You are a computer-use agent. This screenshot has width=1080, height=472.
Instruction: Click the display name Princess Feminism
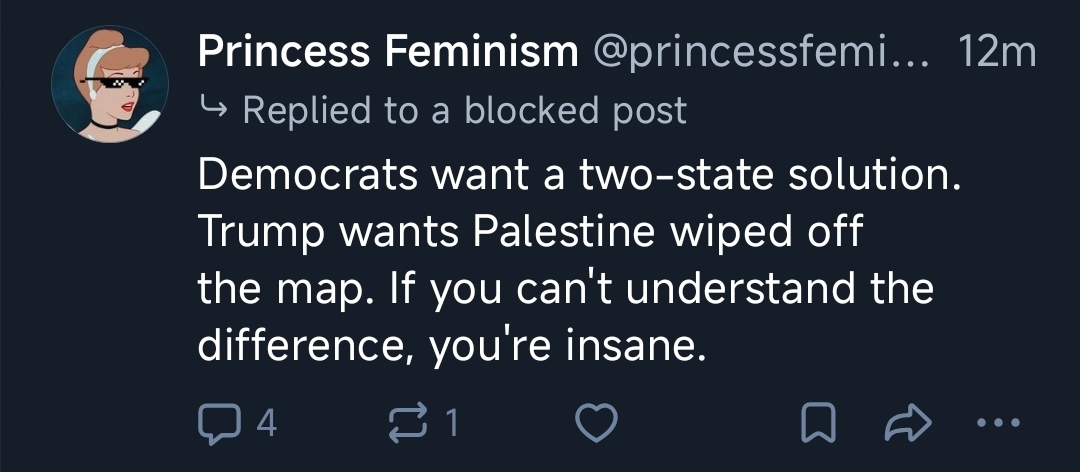[387, 52]
